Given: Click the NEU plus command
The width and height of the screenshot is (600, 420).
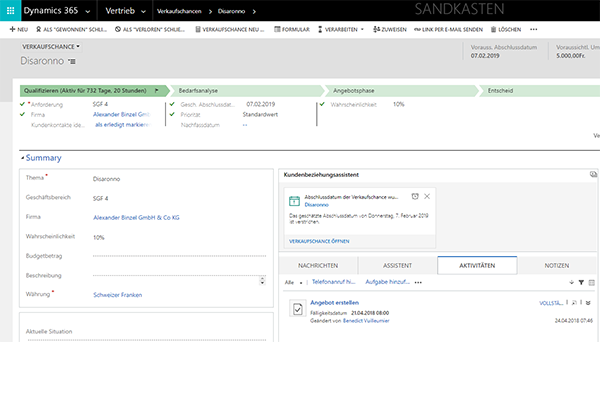Looking at the screenshot, I should (x=19, y=29).
